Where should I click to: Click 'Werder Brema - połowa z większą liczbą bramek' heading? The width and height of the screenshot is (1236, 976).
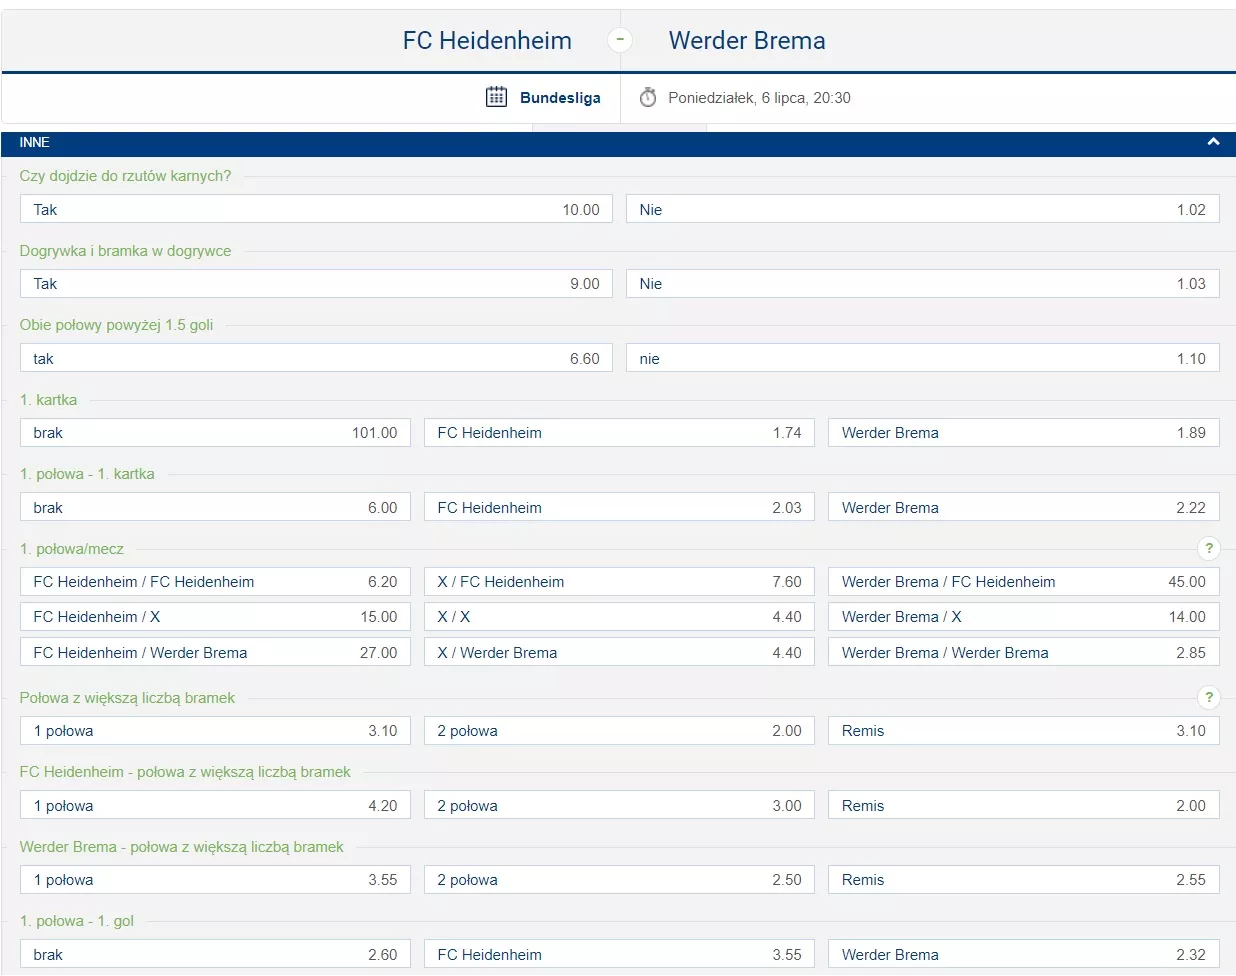coord(181,847)
